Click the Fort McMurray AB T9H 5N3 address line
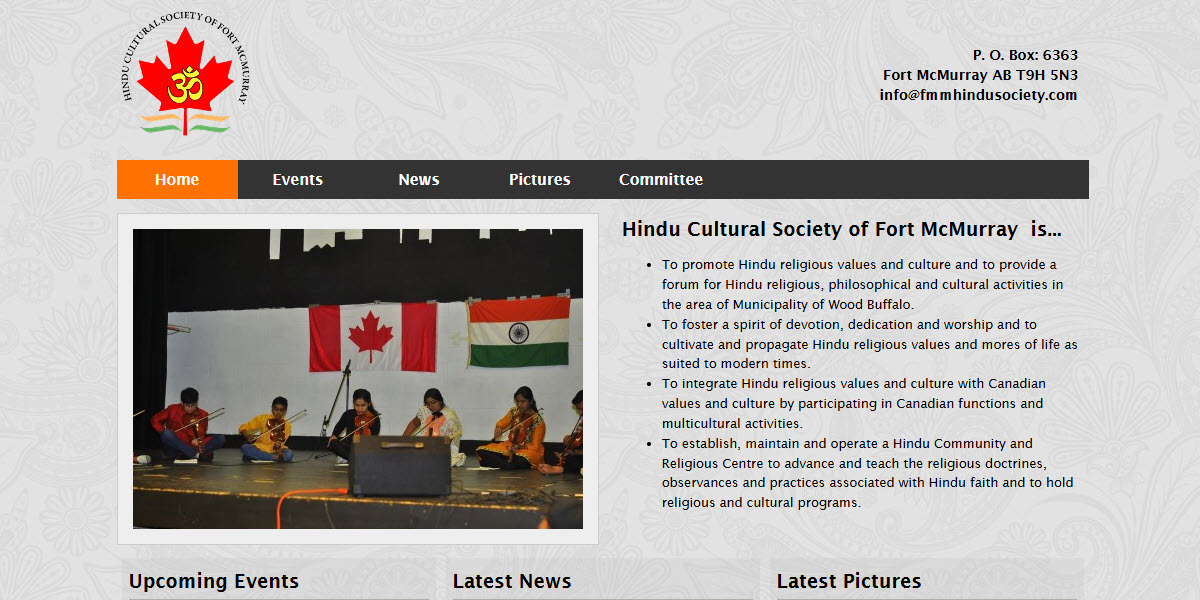This screenshot has height=600, width=1200. point(980,74)
